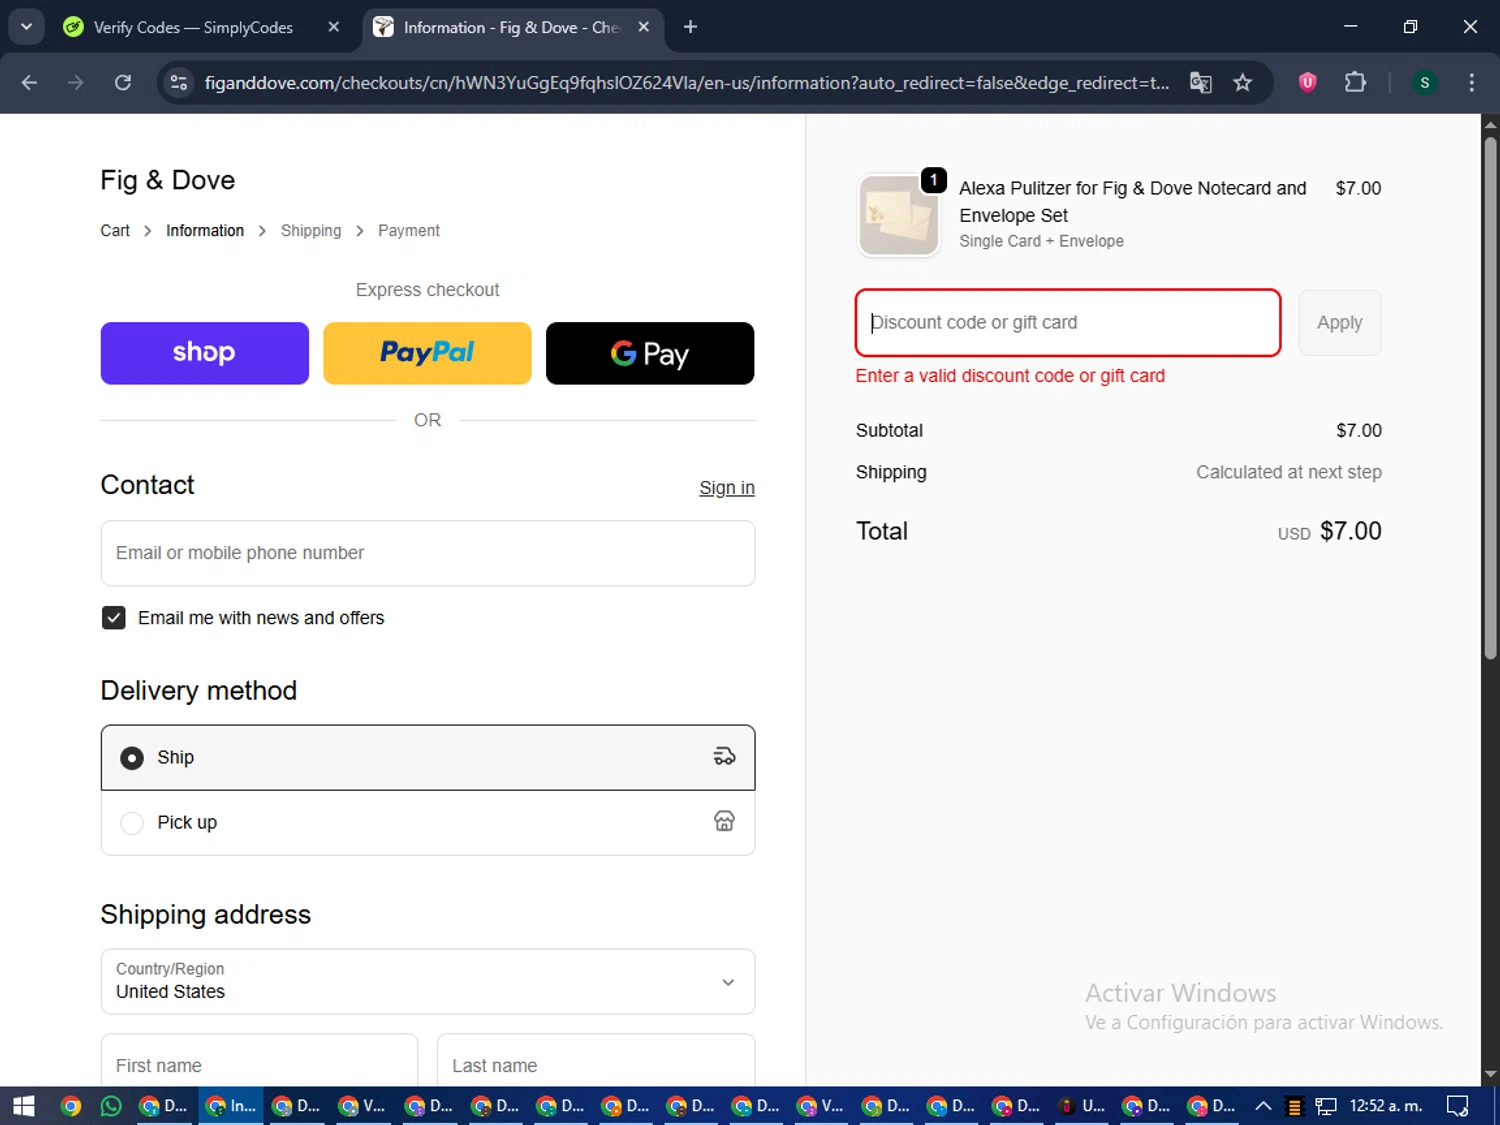The height and width of the screenshot is (1125, 1500).
Task: Open the 'U...' taskbar application
Action: point(1083,1106)
